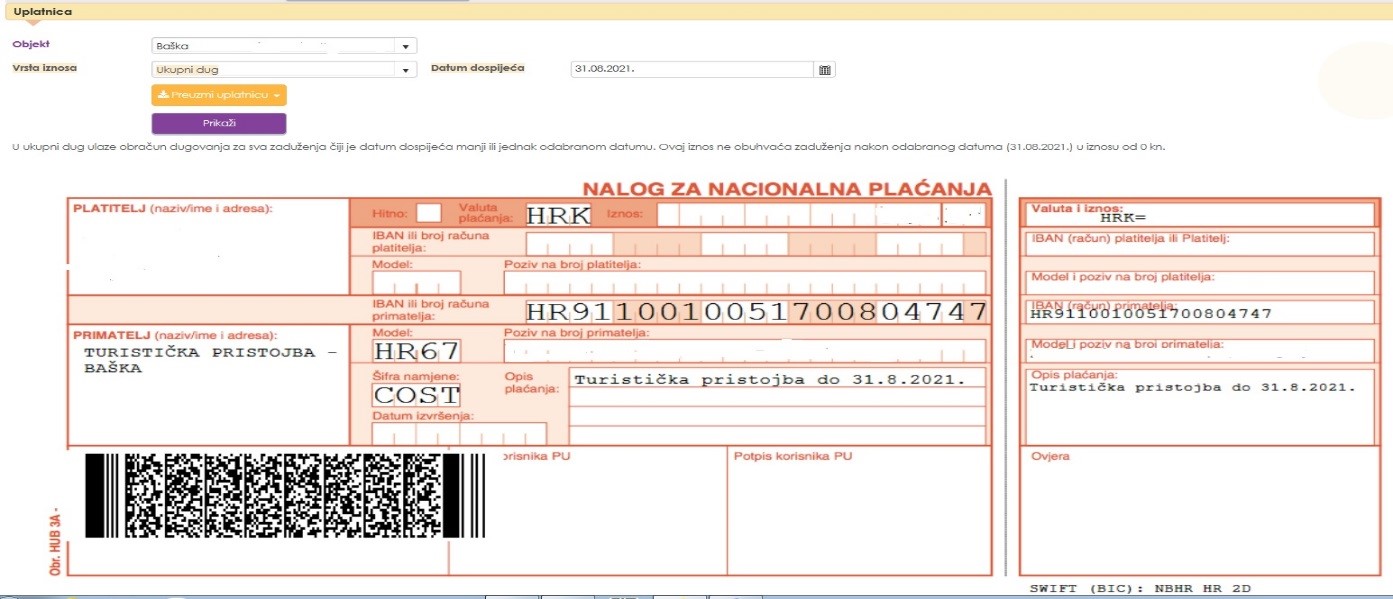Click the Datum izvršenja field
The height and width of the screenshot is (599, 1393).
pos(459,433)
